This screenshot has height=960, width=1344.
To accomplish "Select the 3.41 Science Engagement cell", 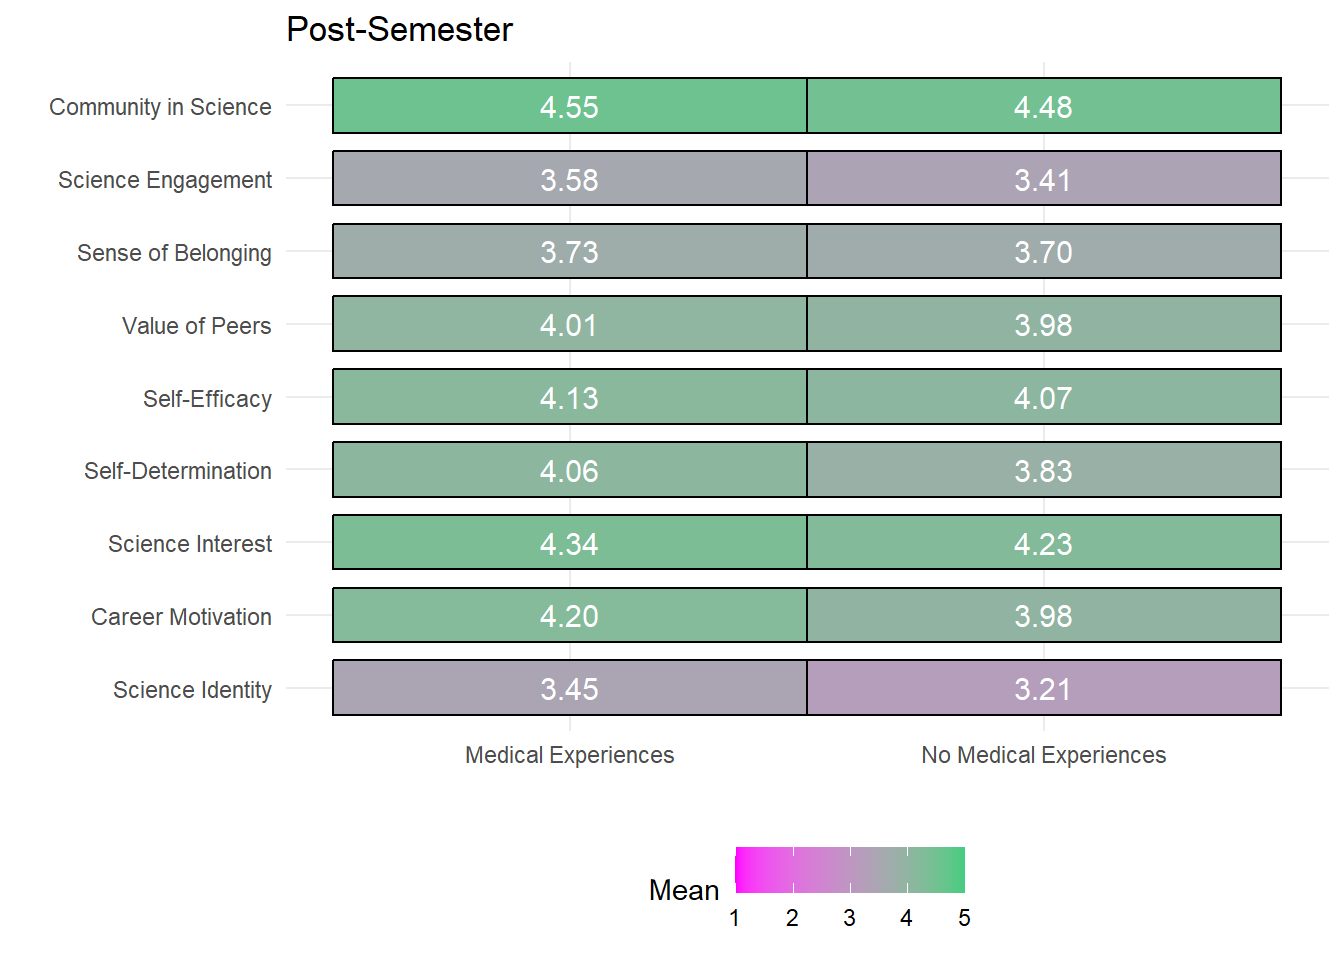I will click(1044, 179).
